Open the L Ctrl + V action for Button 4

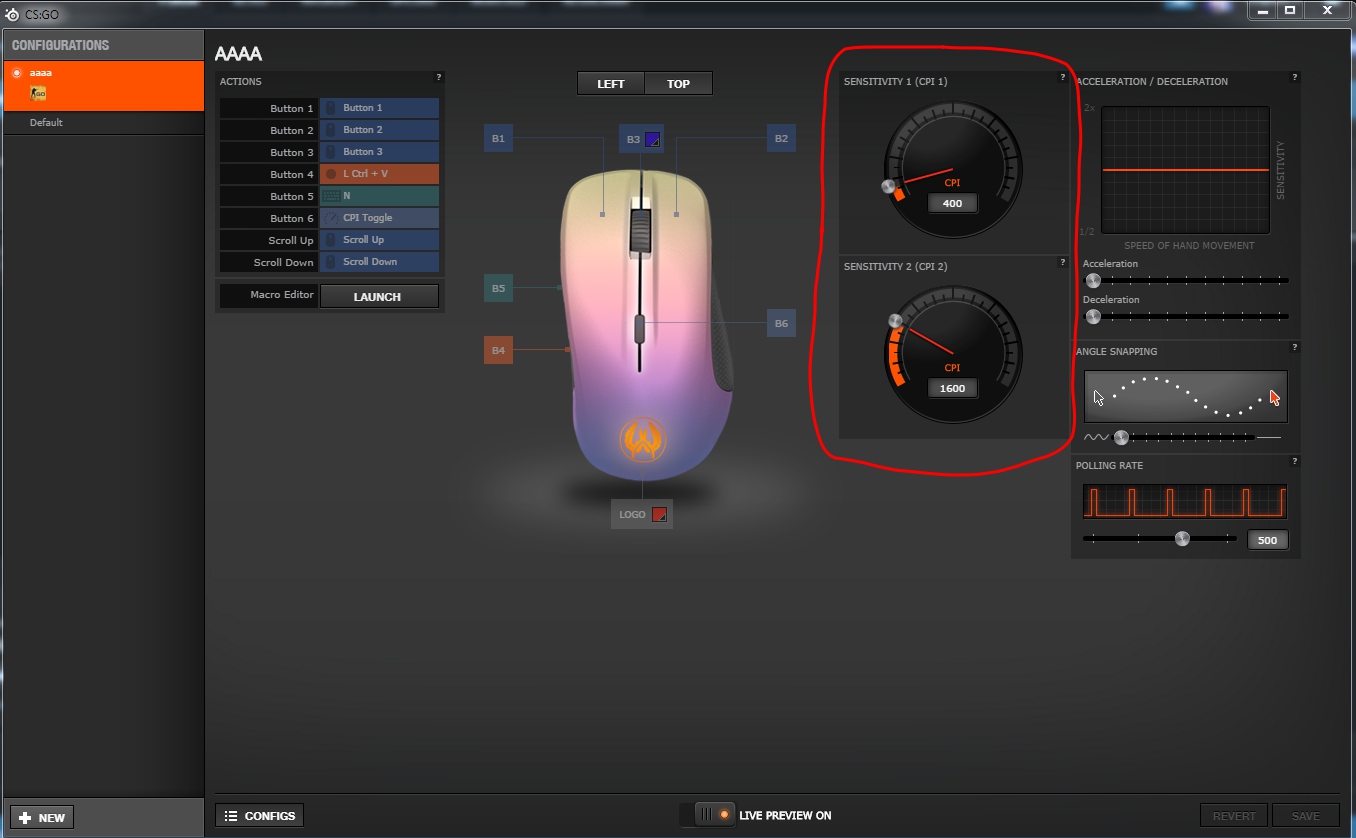379,174
